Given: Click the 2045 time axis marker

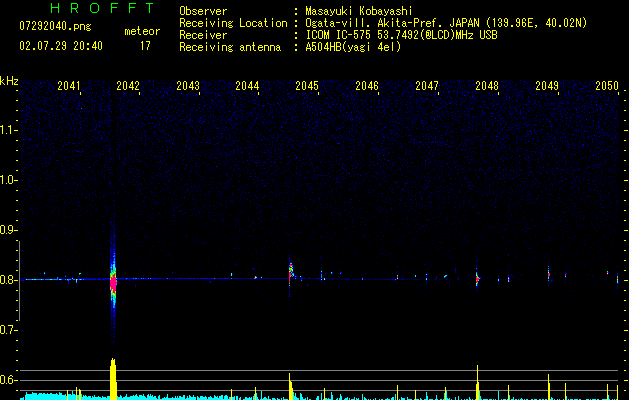Looking at the screenshot, I should coord(307,86).
